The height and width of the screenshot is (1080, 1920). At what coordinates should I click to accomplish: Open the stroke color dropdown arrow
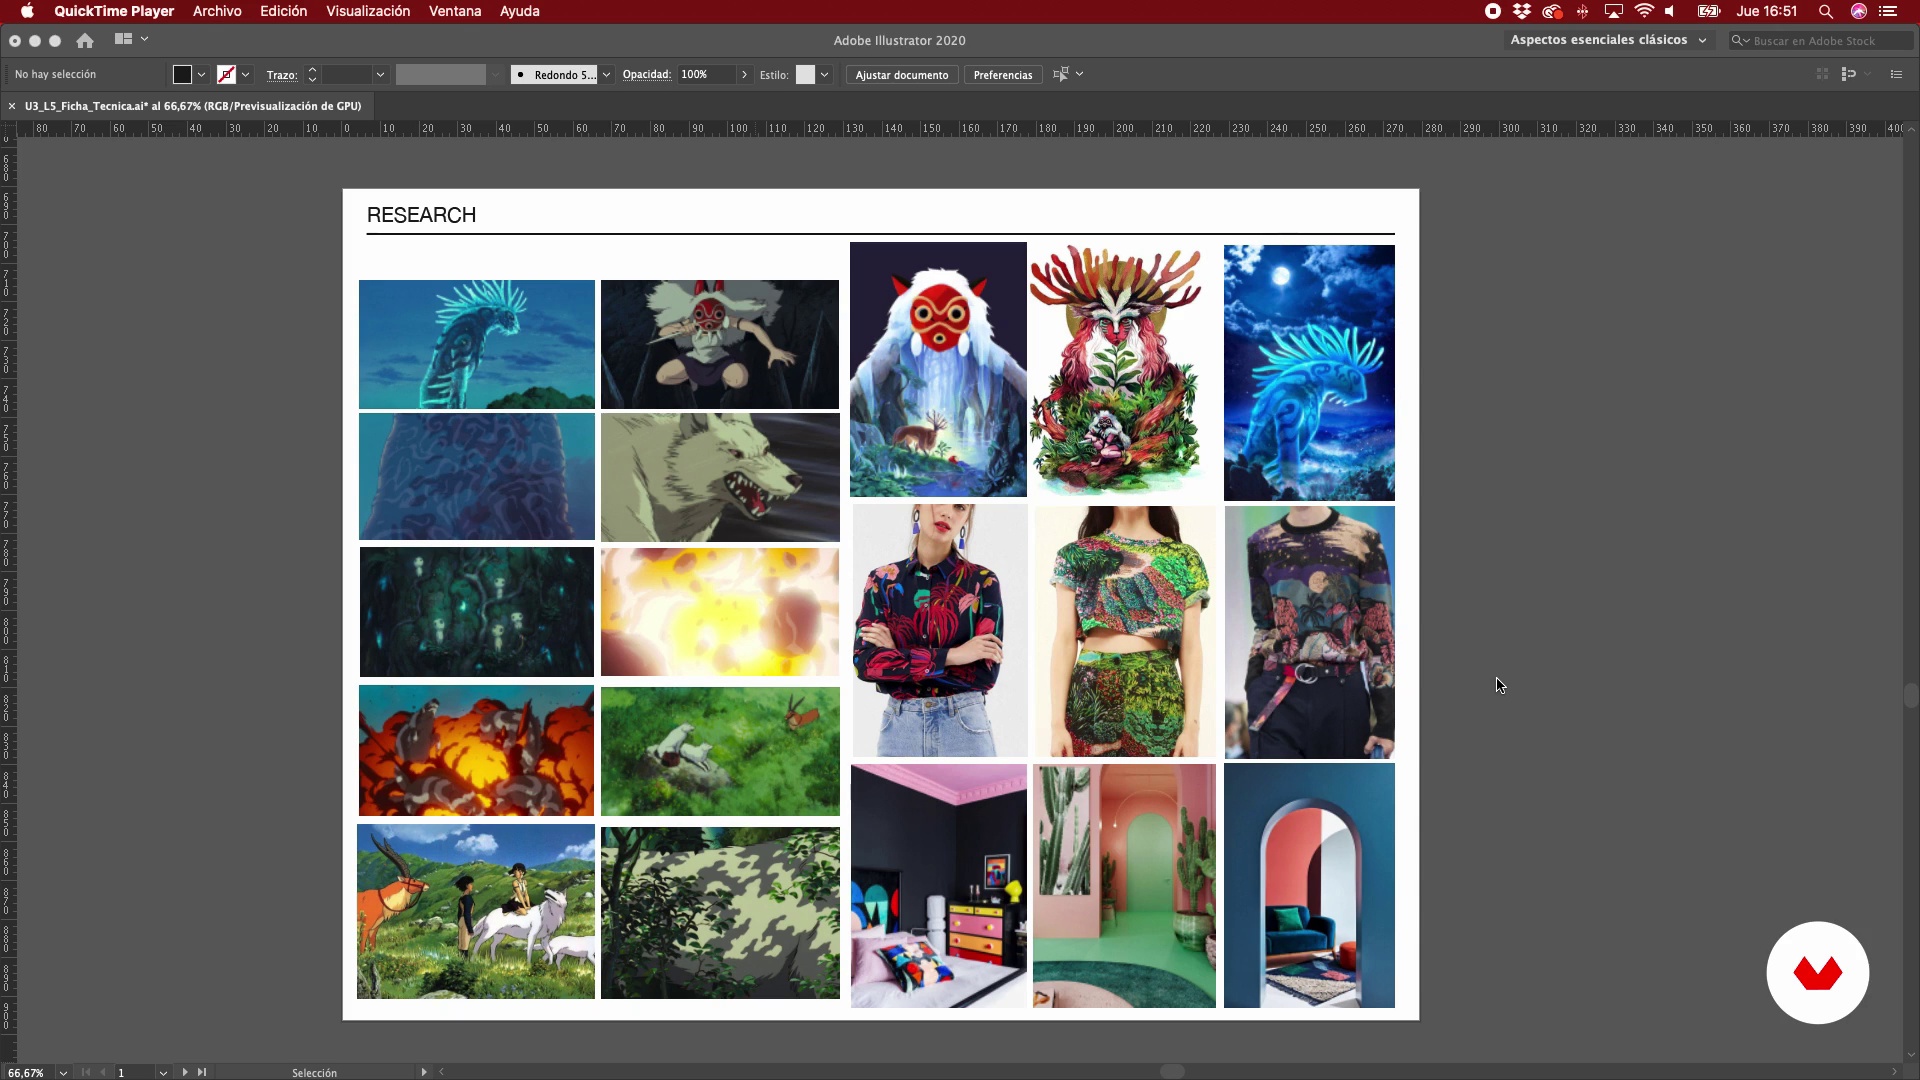[x=246, y=74]
